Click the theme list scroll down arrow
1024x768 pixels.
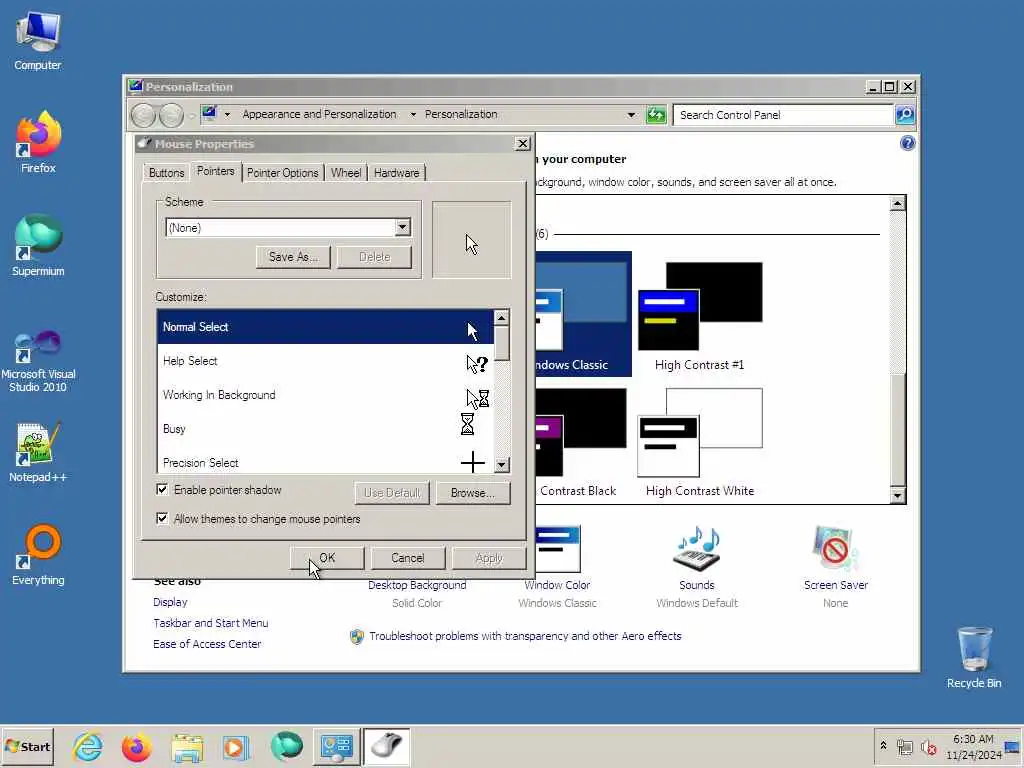click(897, 496)
